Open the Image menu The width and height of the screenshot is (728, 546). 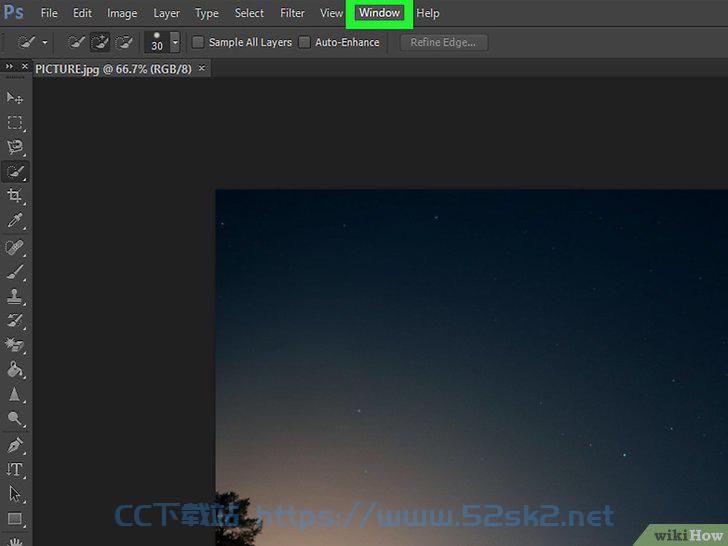tap(122, 13)
